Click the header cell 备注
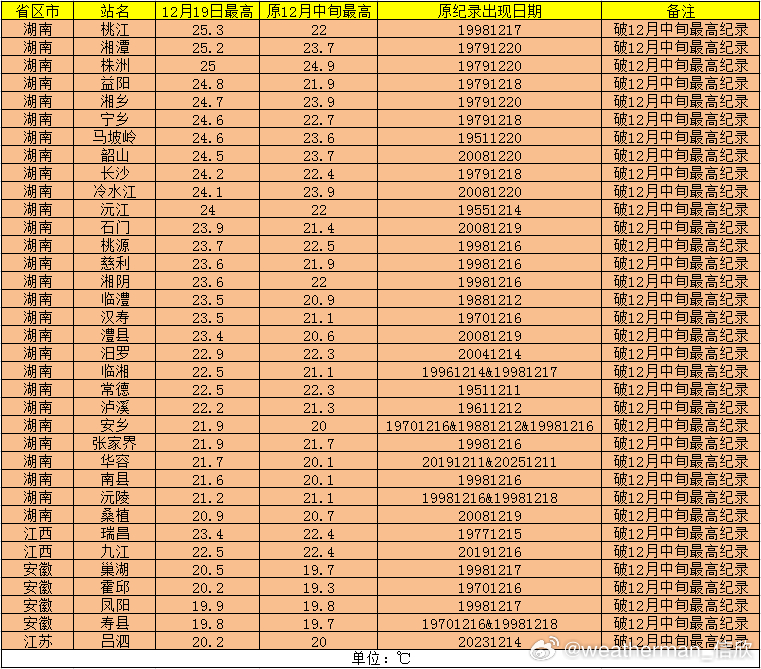 [x=680, y=11]
